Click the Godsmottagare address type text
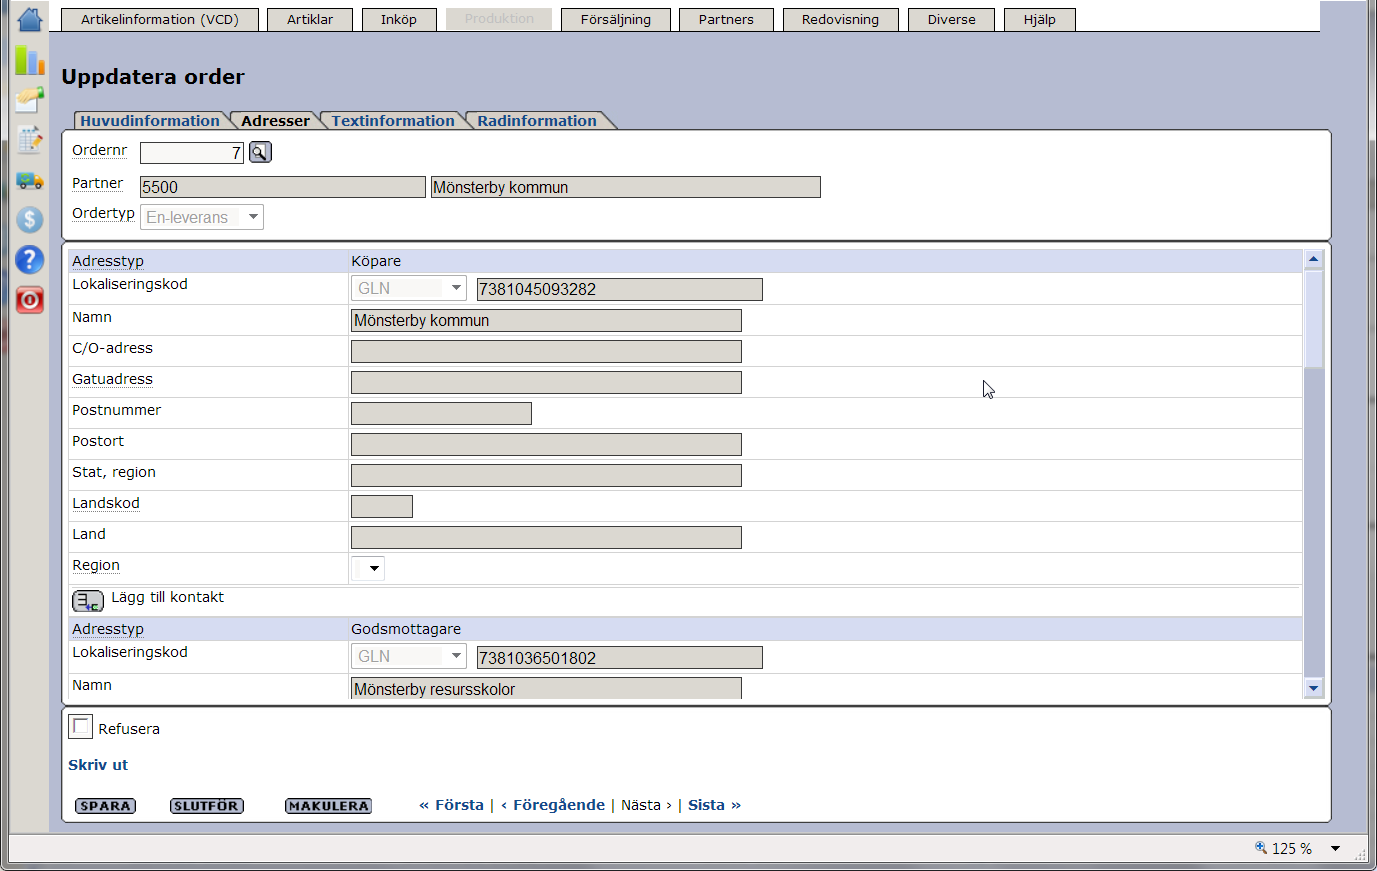This screenshot has width=1377, height=871. point(406,629)
